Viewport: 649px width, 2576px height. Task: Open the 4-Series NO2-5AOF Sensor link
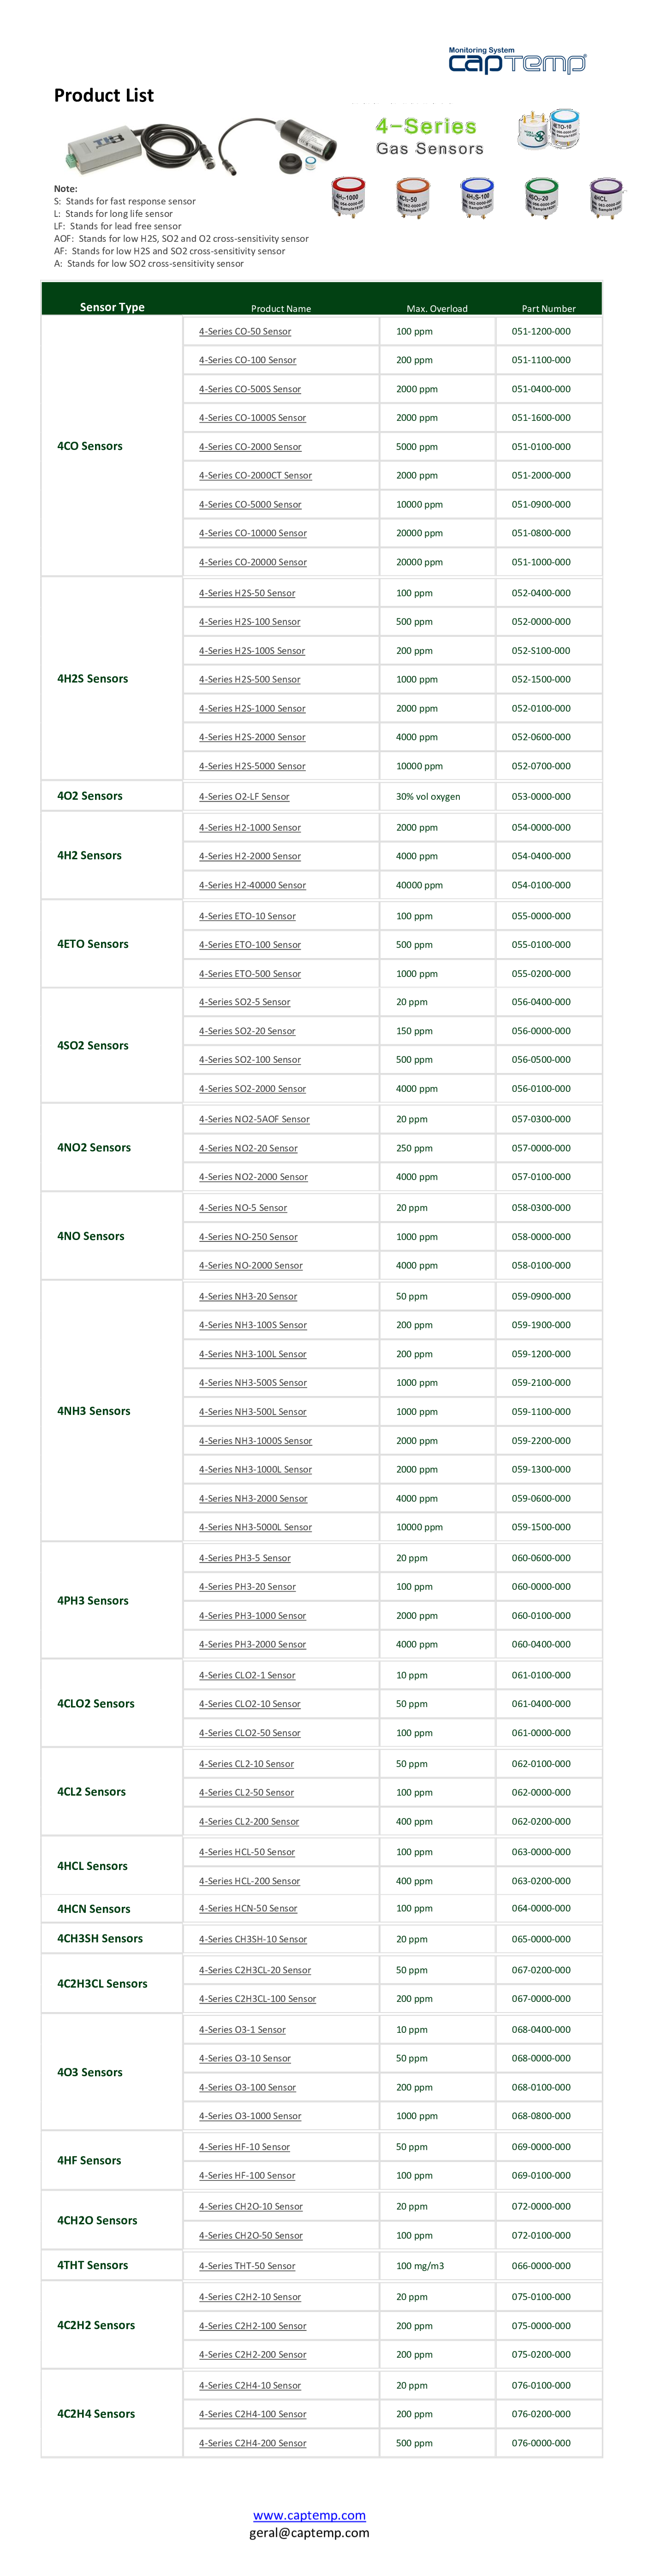tap(254, 1119)
